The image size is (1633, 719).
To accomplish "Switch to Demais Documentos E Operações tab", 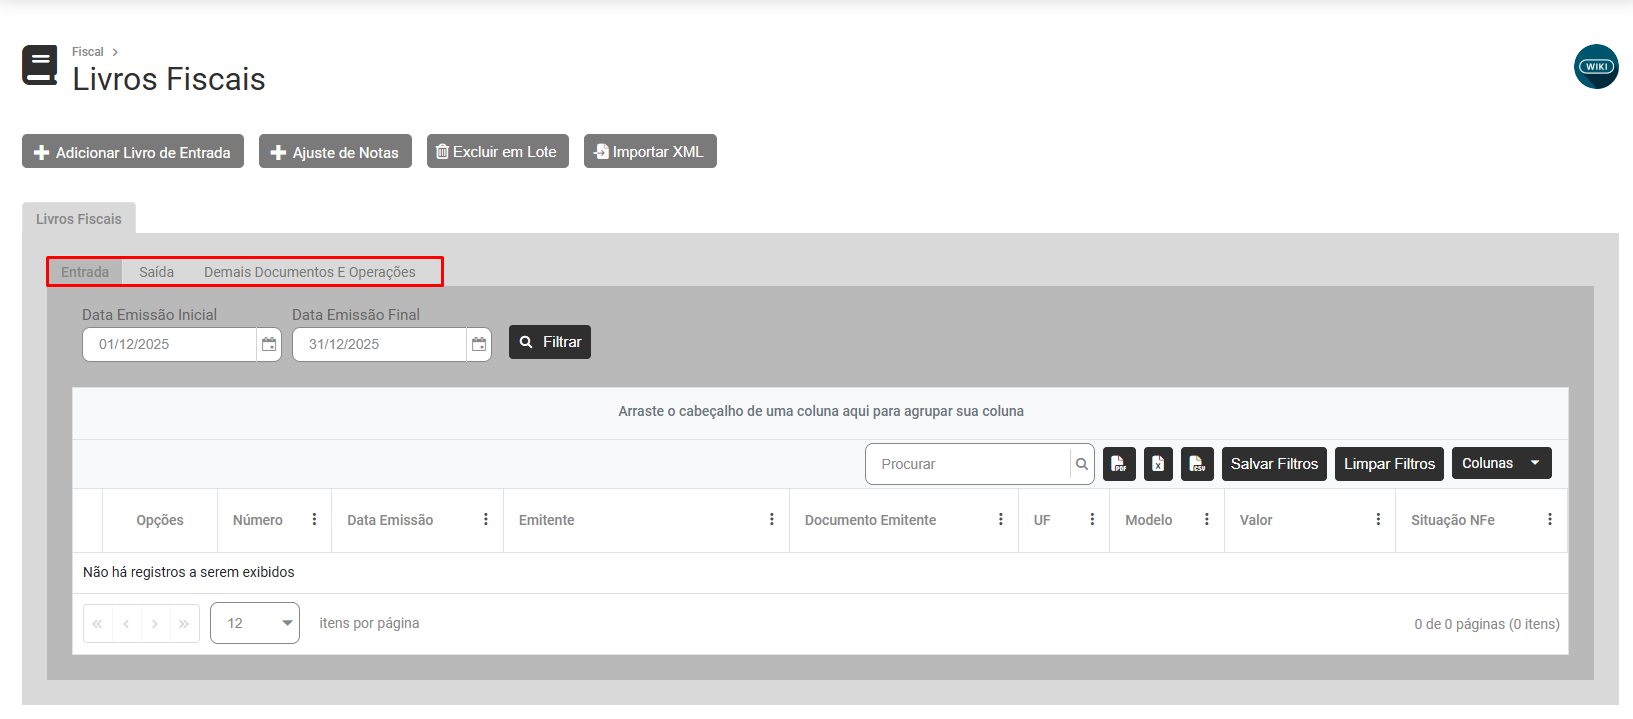I will coord(309,272).
